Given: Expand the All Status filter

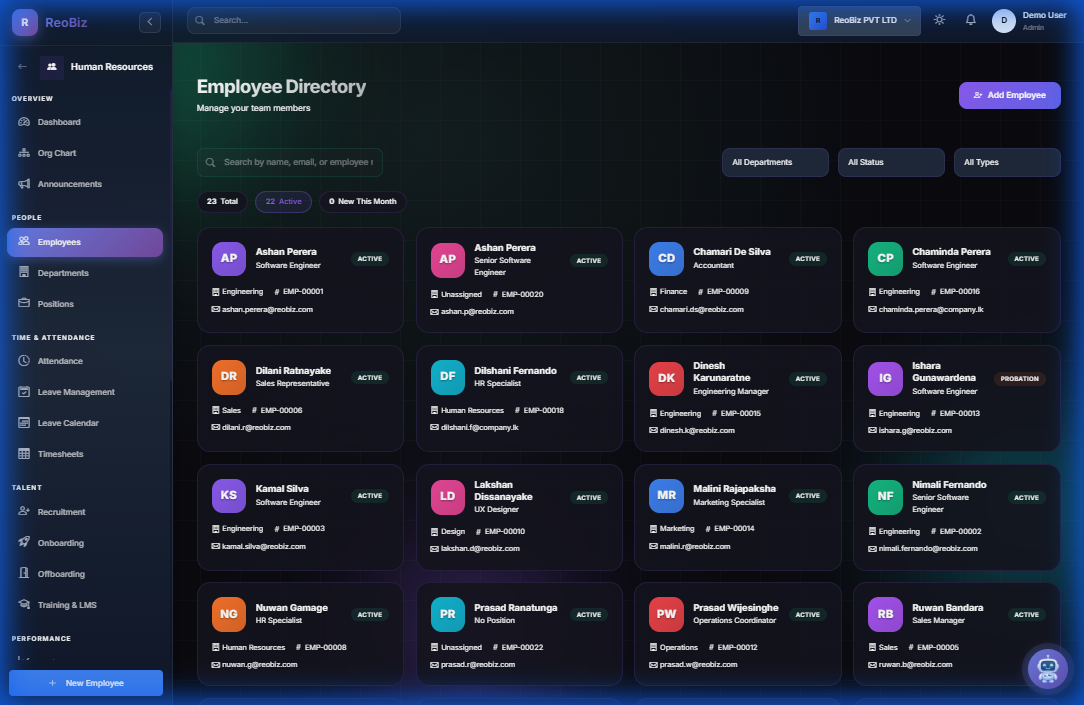Looking at the screenshot, I should pos(891,162).
